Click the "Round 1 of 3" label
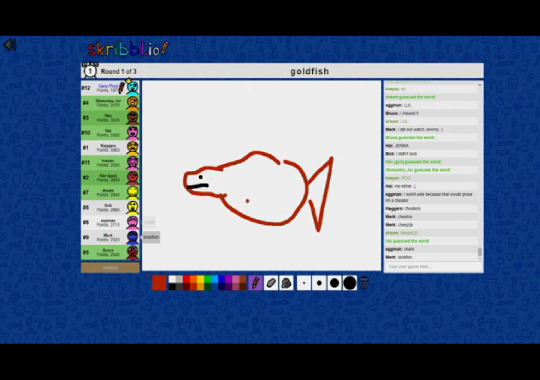Image resolution: width=540 pixels, height=380 pixels. (x=118, y=72)
